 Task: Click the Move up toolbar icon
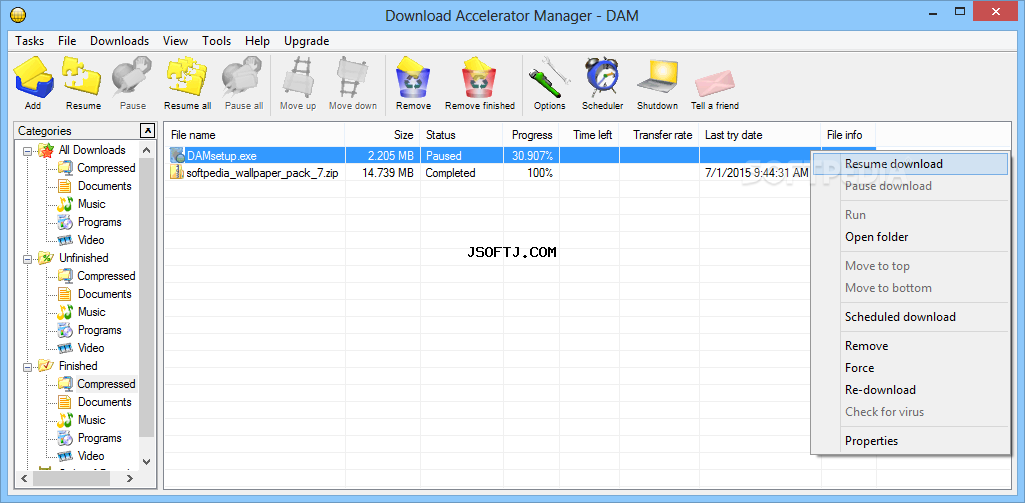pyautogui.click(x=298, y=78)
